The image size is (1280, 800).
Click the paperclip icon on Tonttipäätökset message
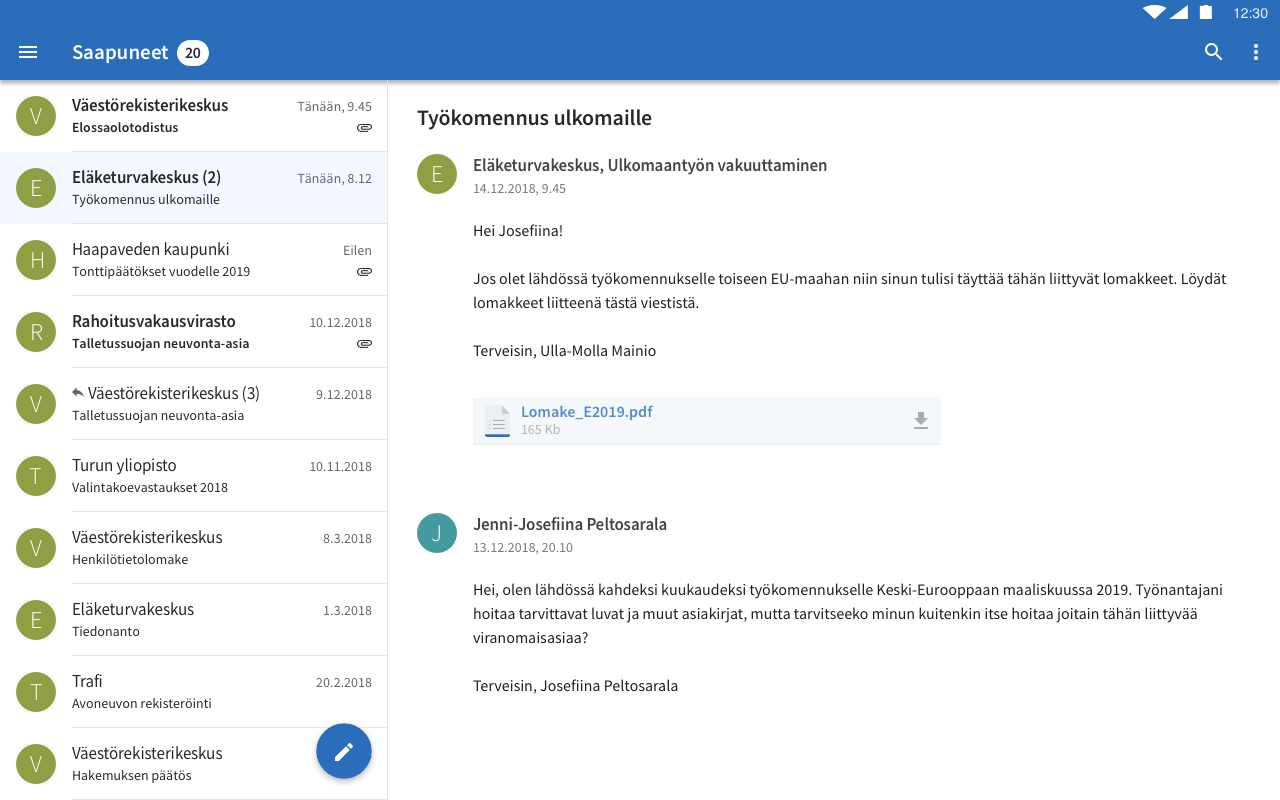coord(364,272)
